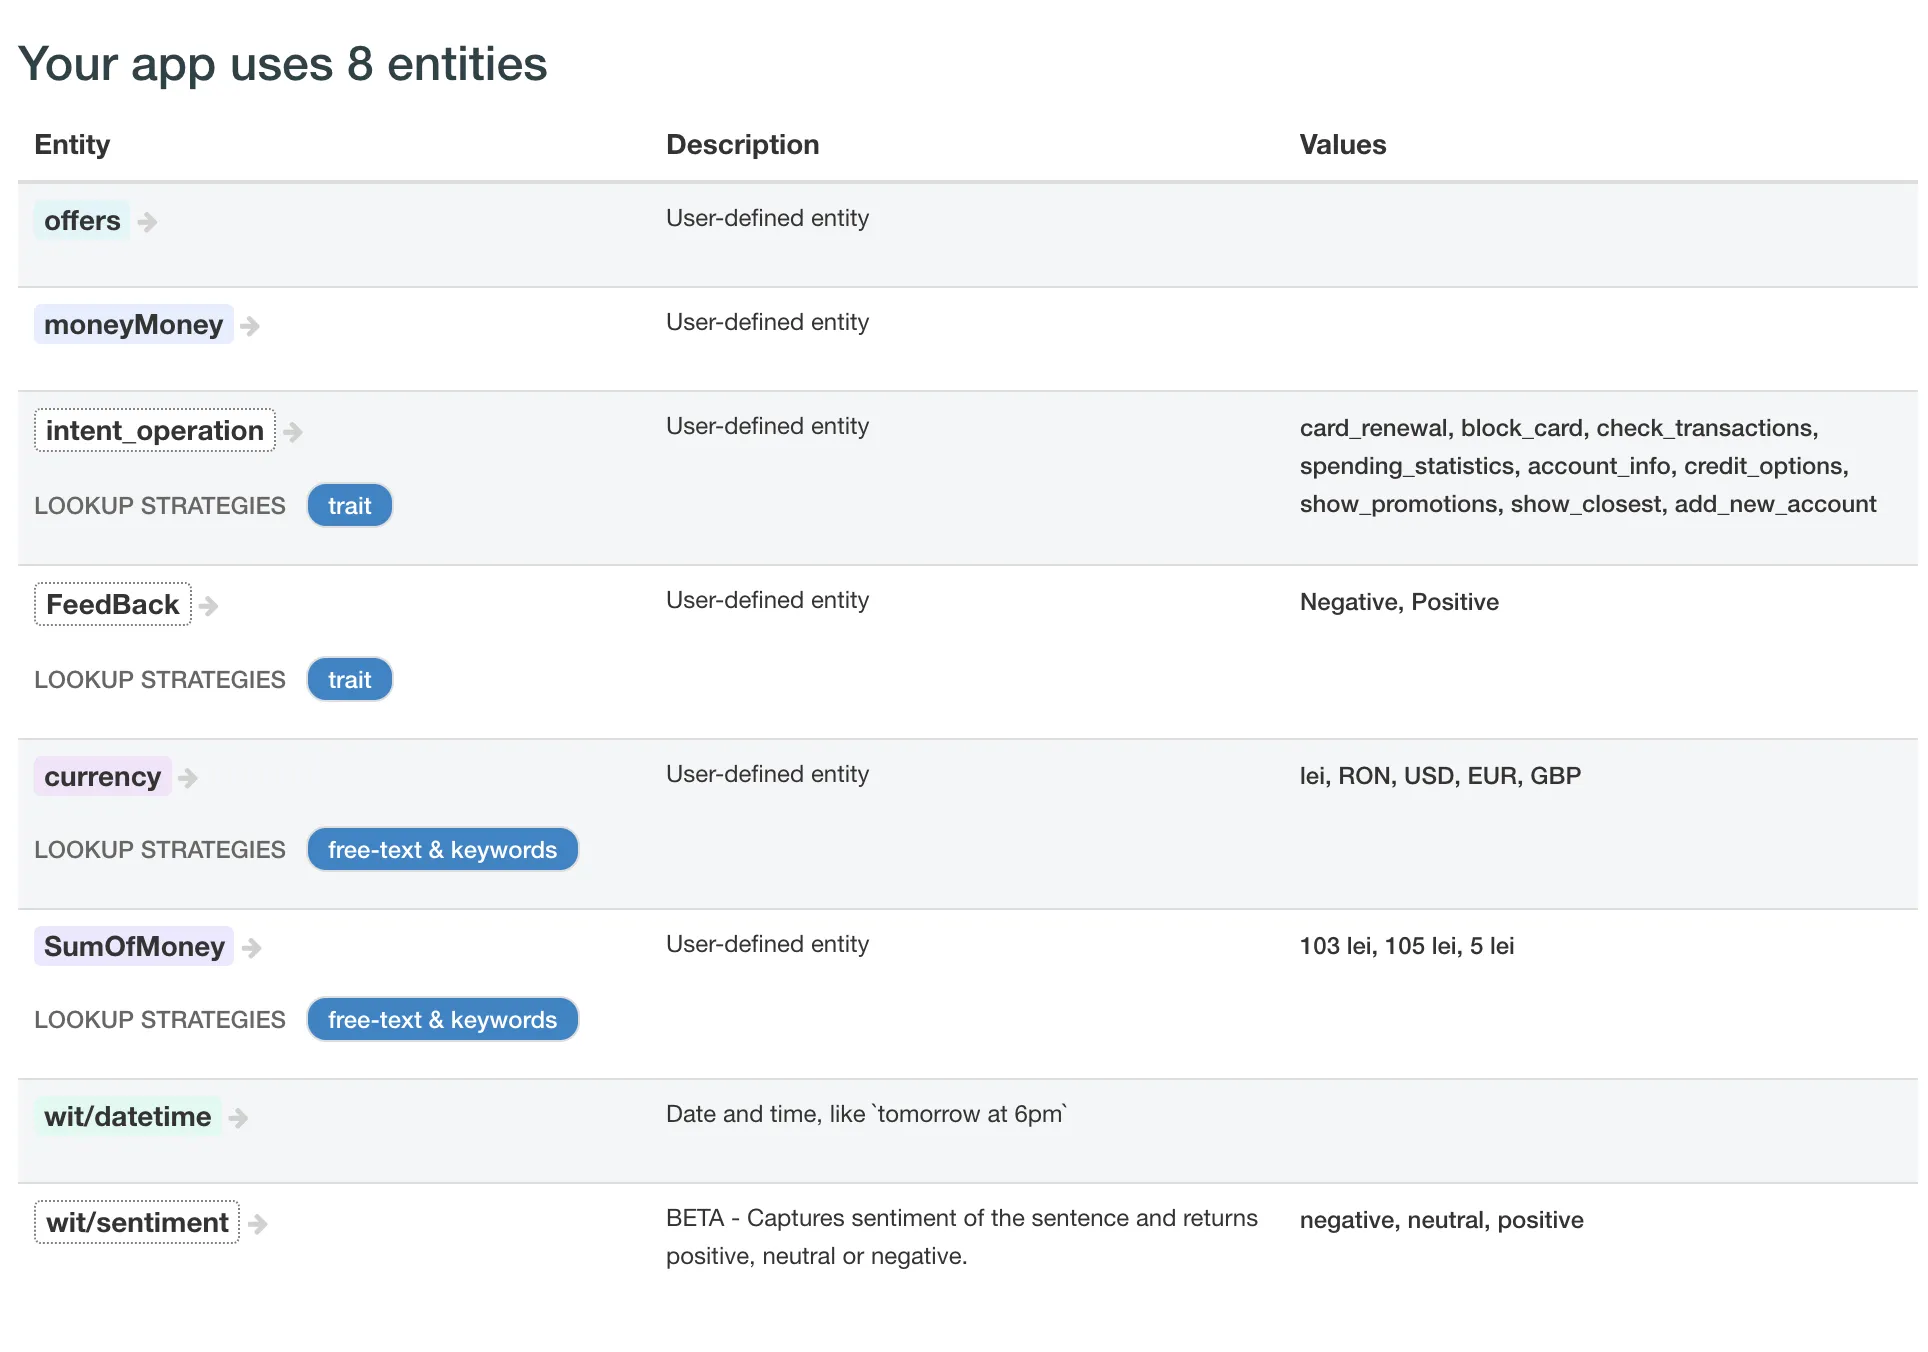Image resolution: width=1928 pixels, height=1352 pixels.
Task: Click the arrow next to wit/datetime
Action: click(238, 1118)
